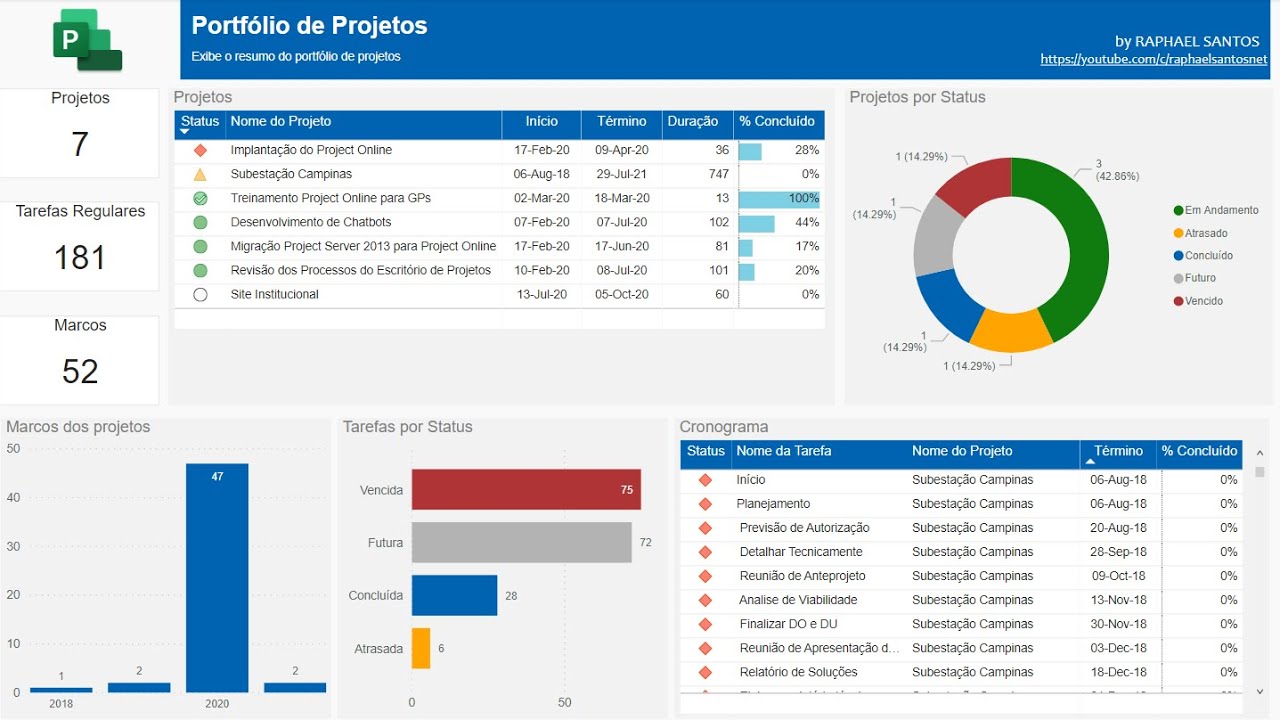This screenshot has width=1280, height=720.
Task: Click the 2018 bar in Marcos dos projetos
Action: click(x=61, y=690)
